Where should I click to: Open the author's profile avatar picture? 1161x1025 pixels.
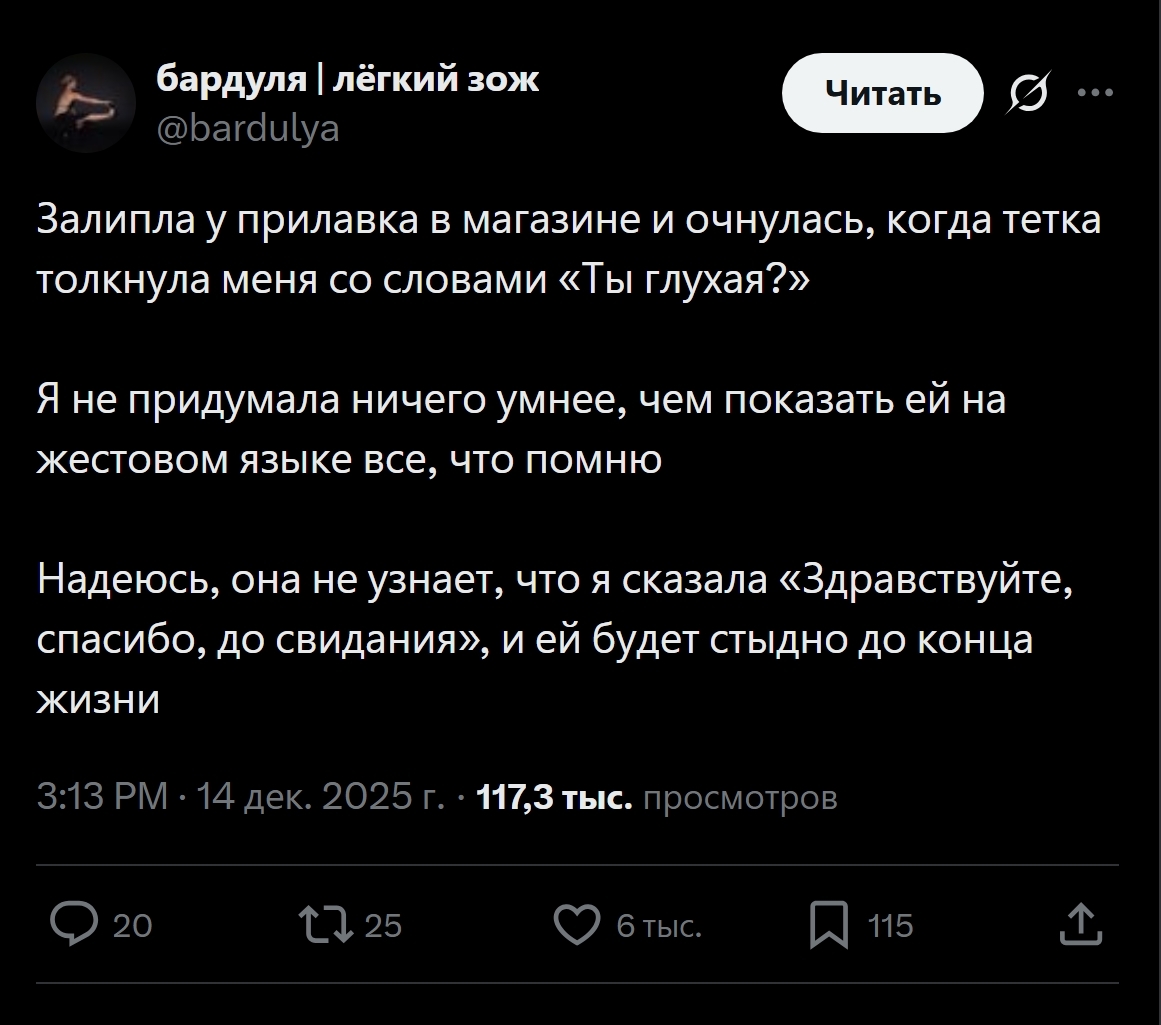86,103
